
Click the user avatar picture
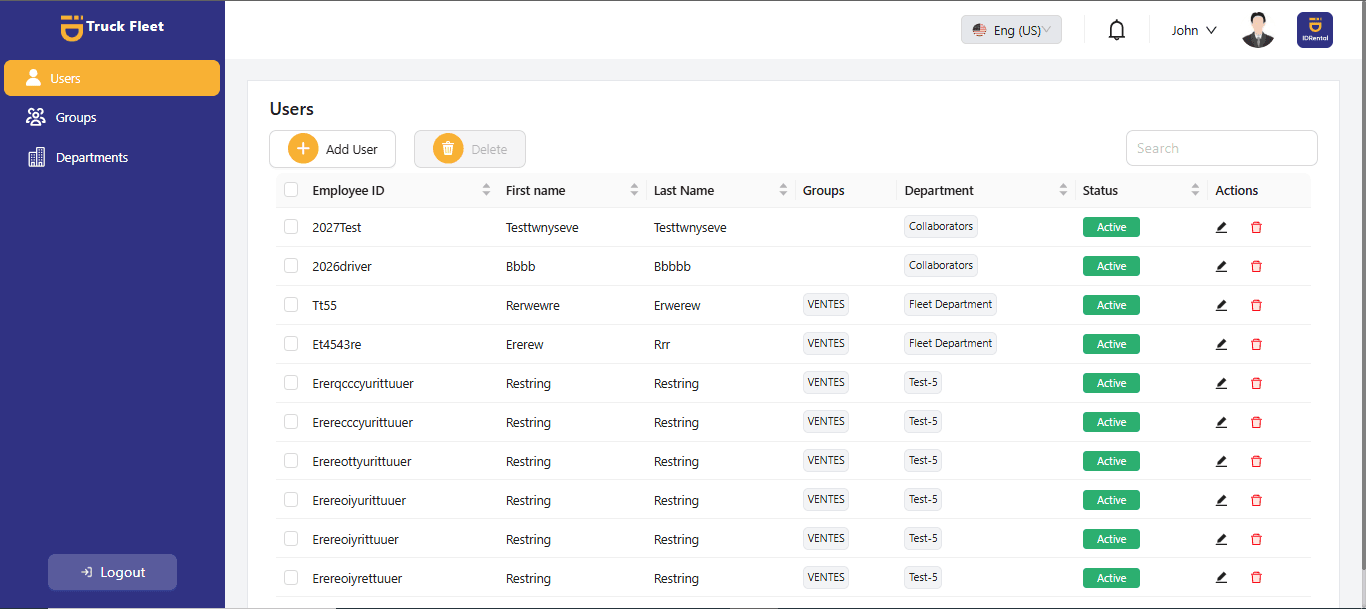(x=1258, y=30)
